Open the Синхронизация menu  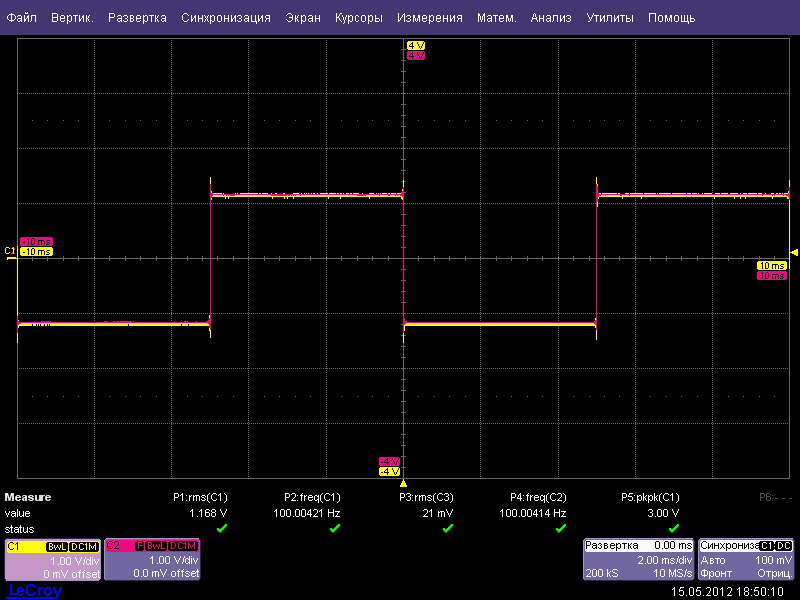pyautogui.click(x=226, y=18)
